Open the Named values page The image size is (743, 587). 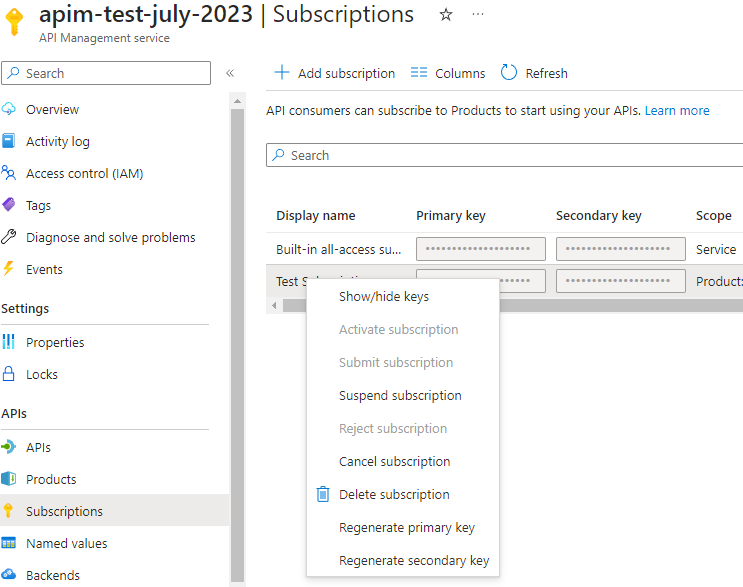[67, 543]
